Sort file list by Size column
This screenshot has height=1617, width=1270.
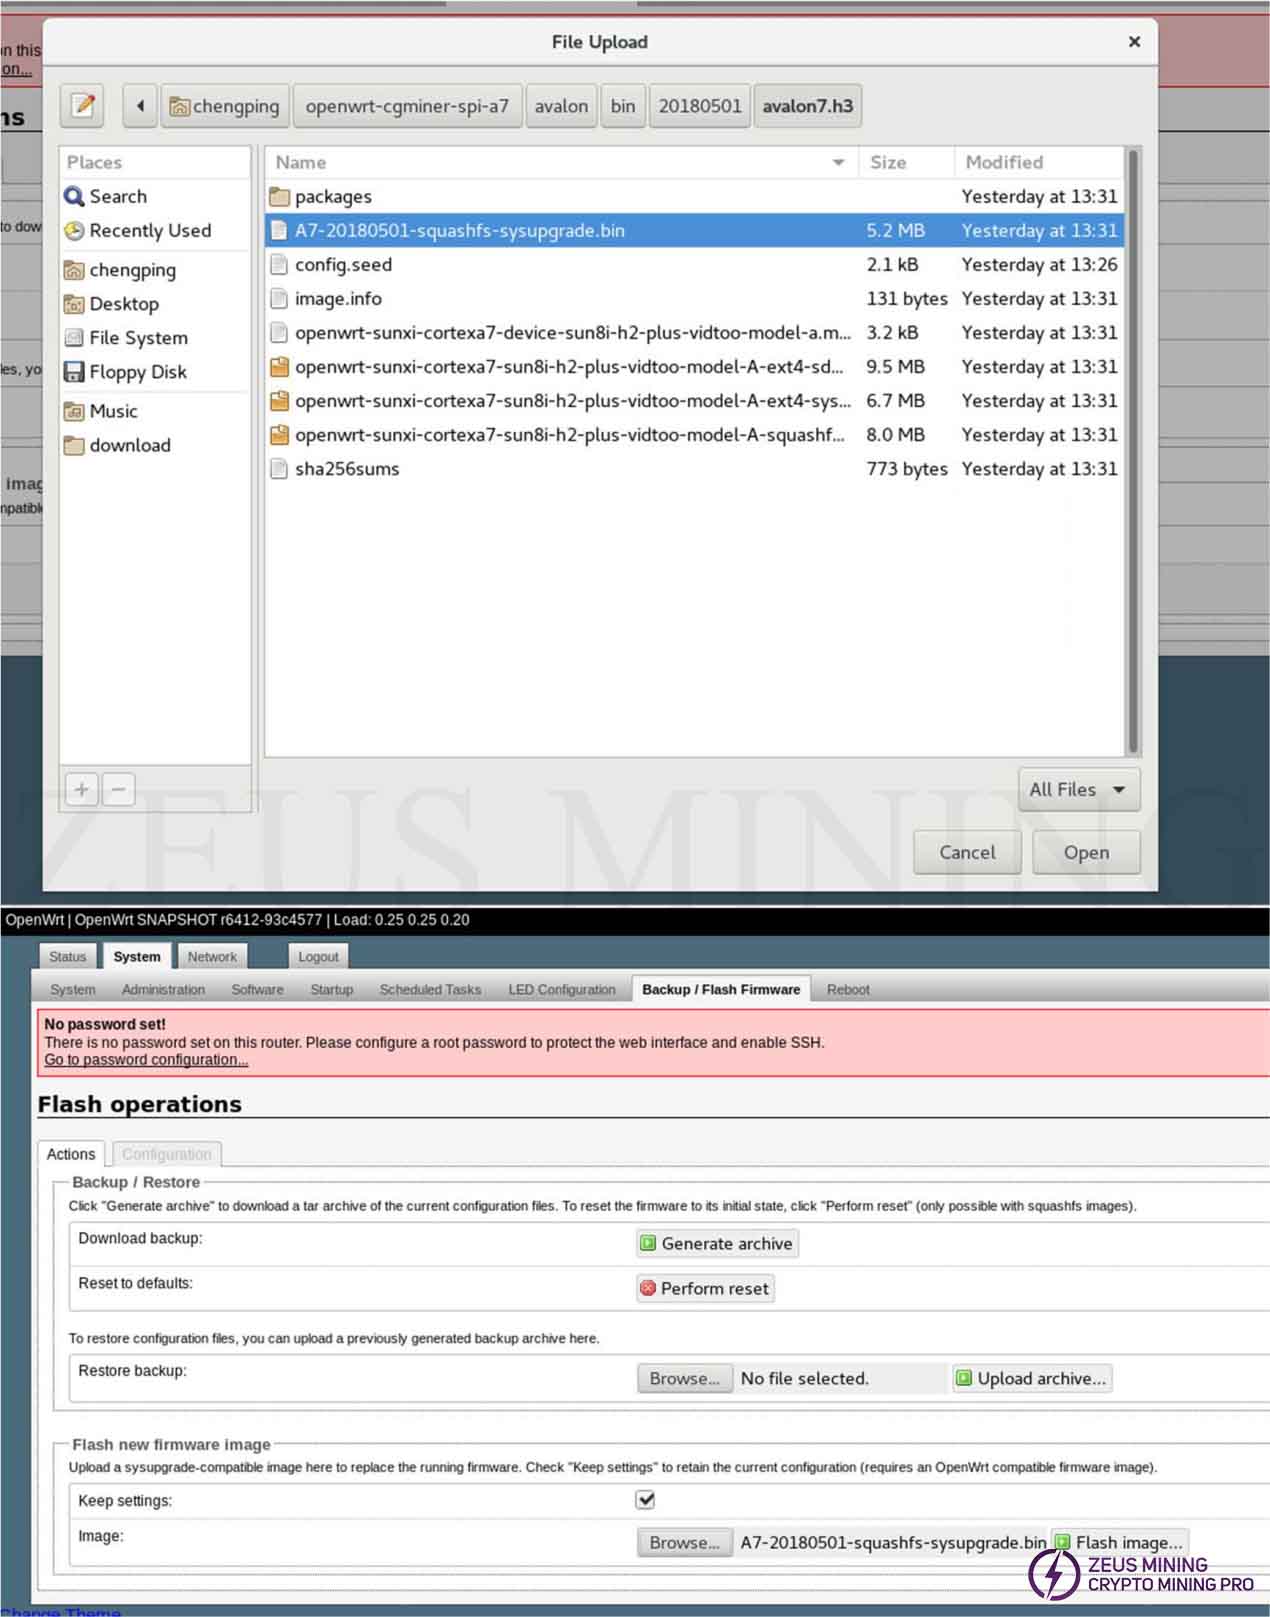pyautogui.click(x=888, y=163)
